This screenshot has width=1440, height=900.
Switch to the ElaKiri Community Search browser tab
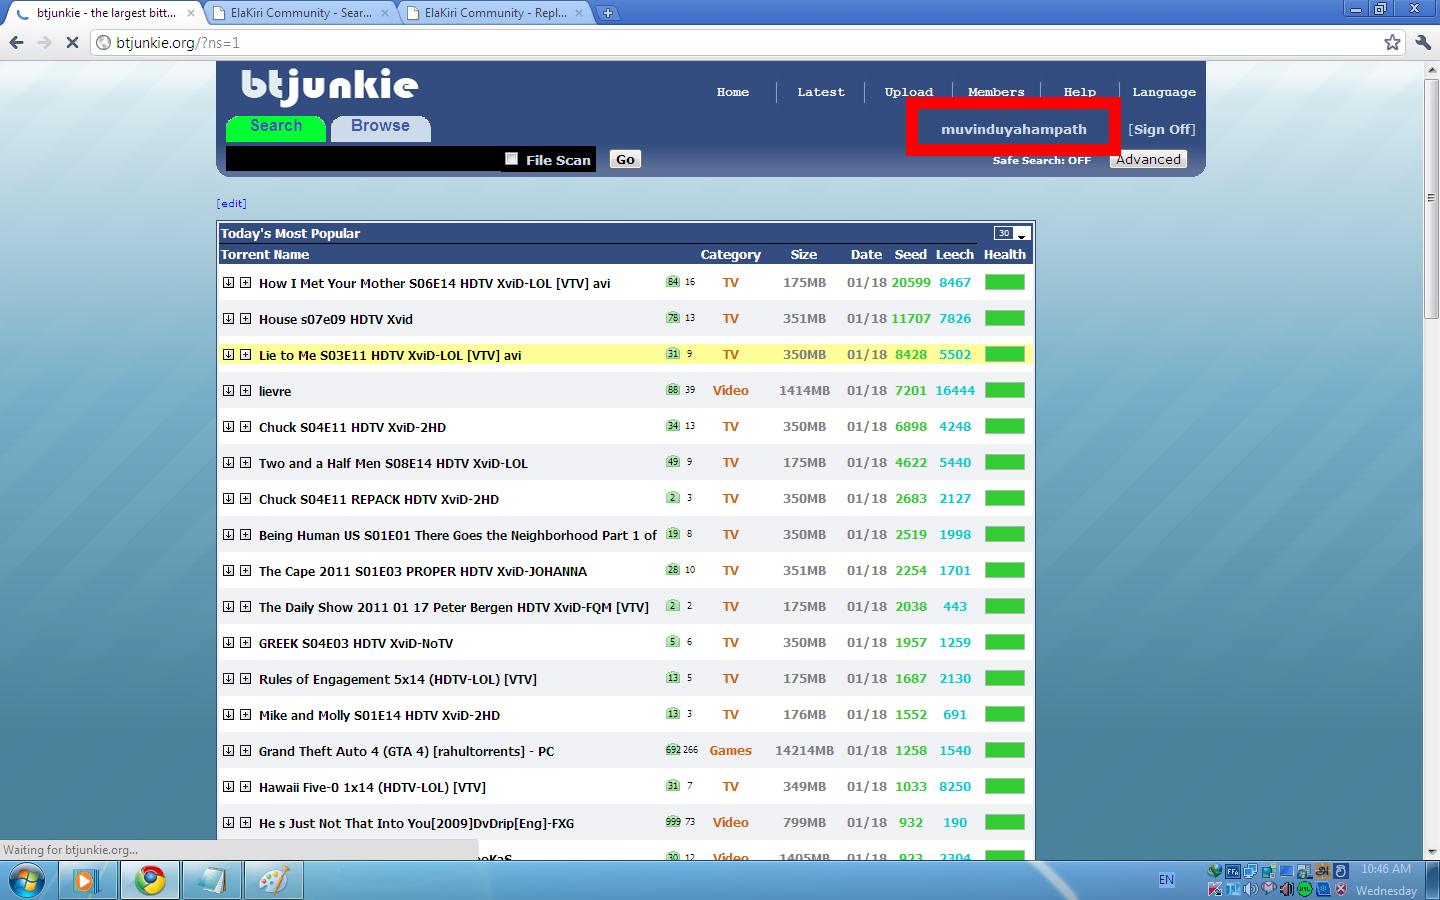click(300, 13)
